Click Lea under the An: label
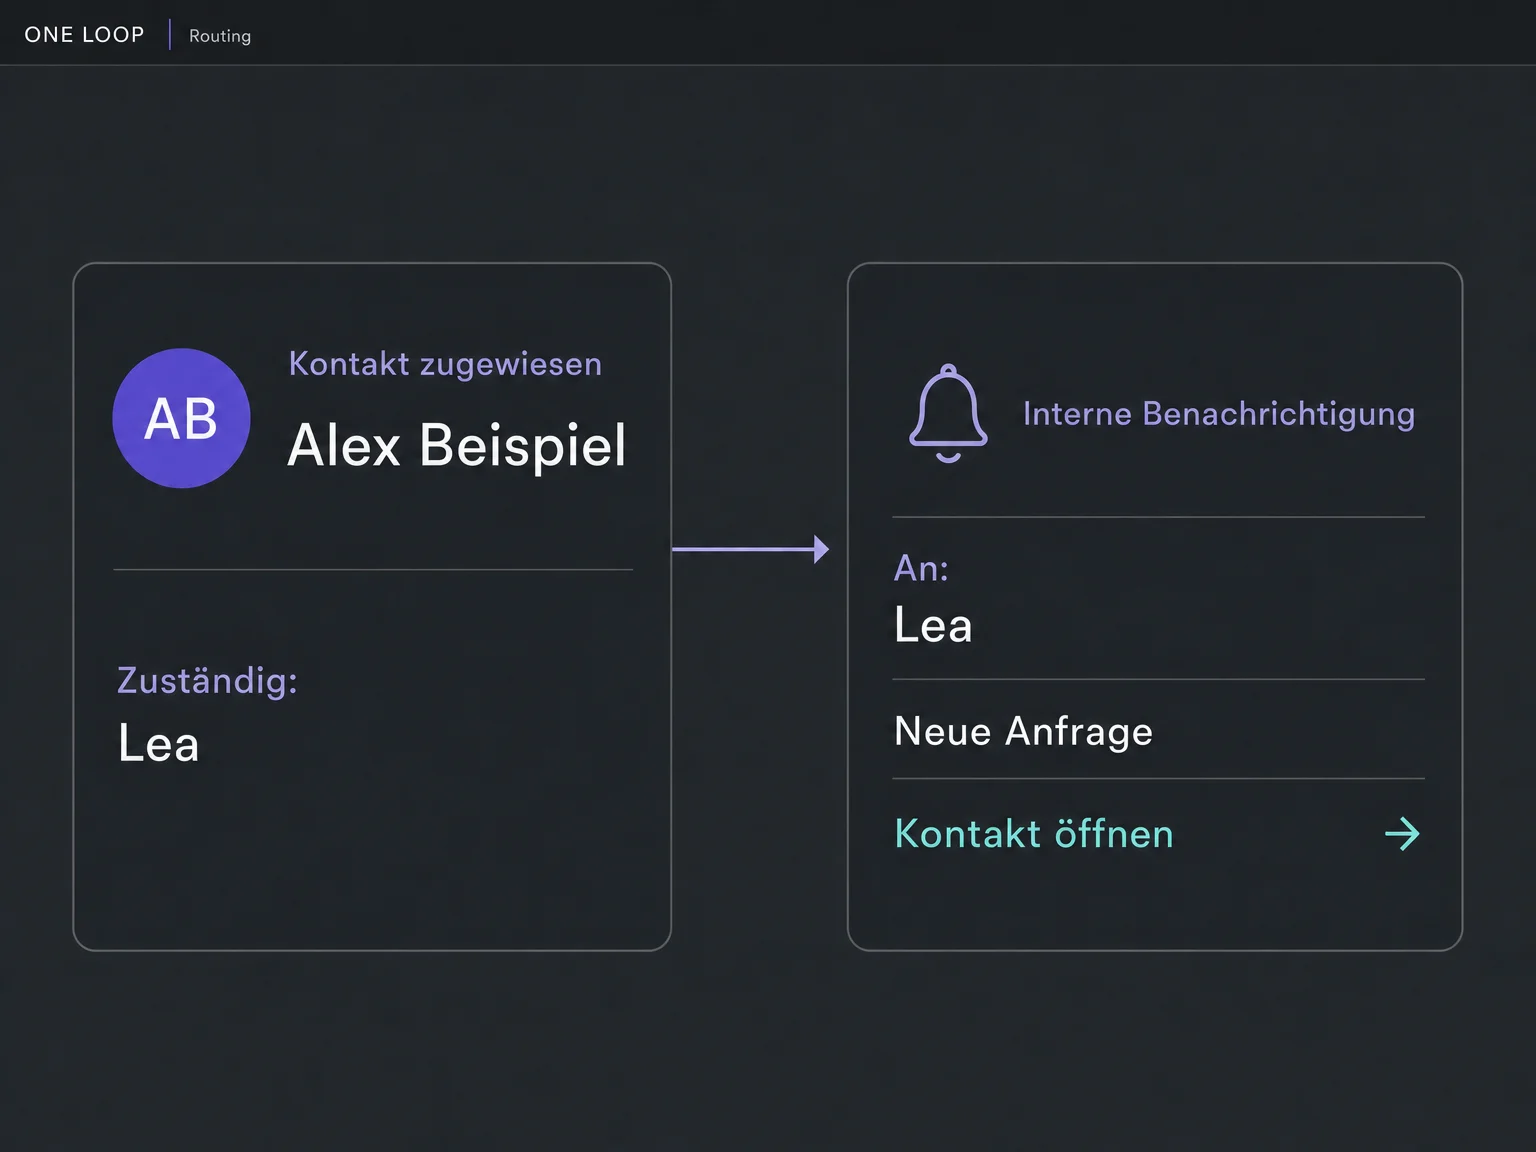Screen dimensions: 1536x1152 [x=933, y=626]
